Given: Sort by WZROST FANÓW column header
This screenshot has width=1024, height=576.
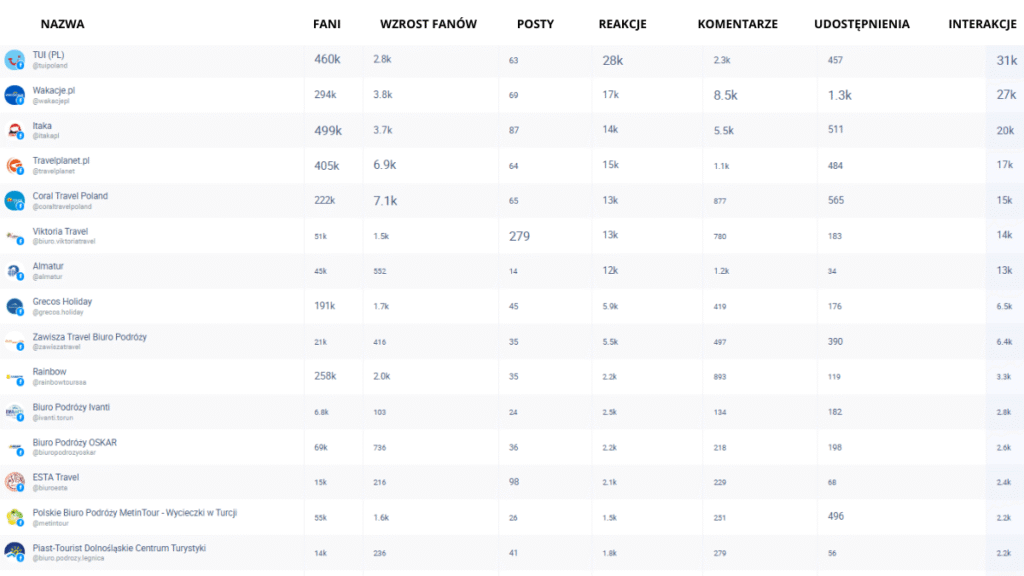Looking at the screenshot, I should 428,24.
